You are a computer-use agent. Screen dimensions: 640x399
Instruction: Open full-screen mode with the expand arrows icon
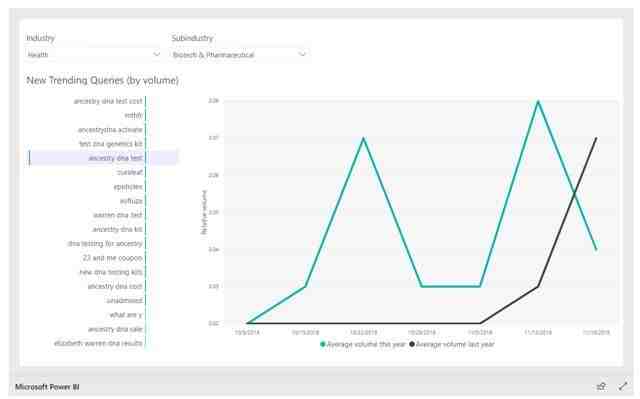pos(622,386)
